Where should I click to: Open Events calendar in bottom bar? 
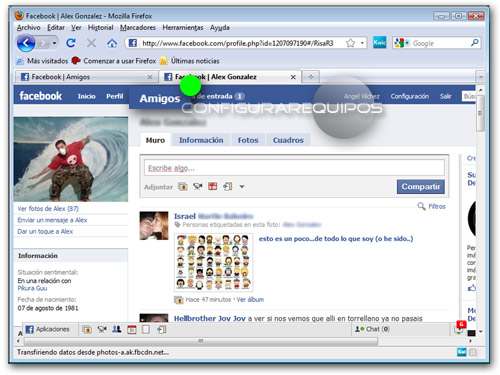coord(132,329)
